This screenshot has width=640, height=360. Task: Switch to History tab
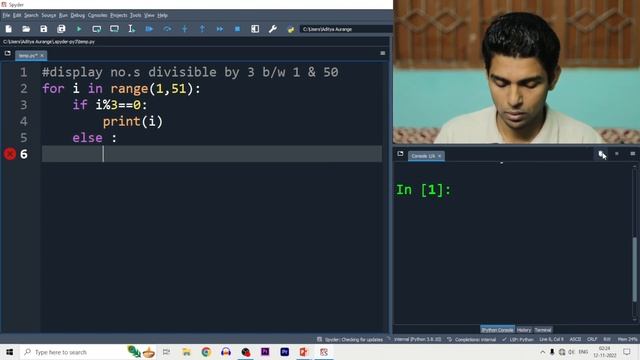pyautogui.click(x=524, y=330)
